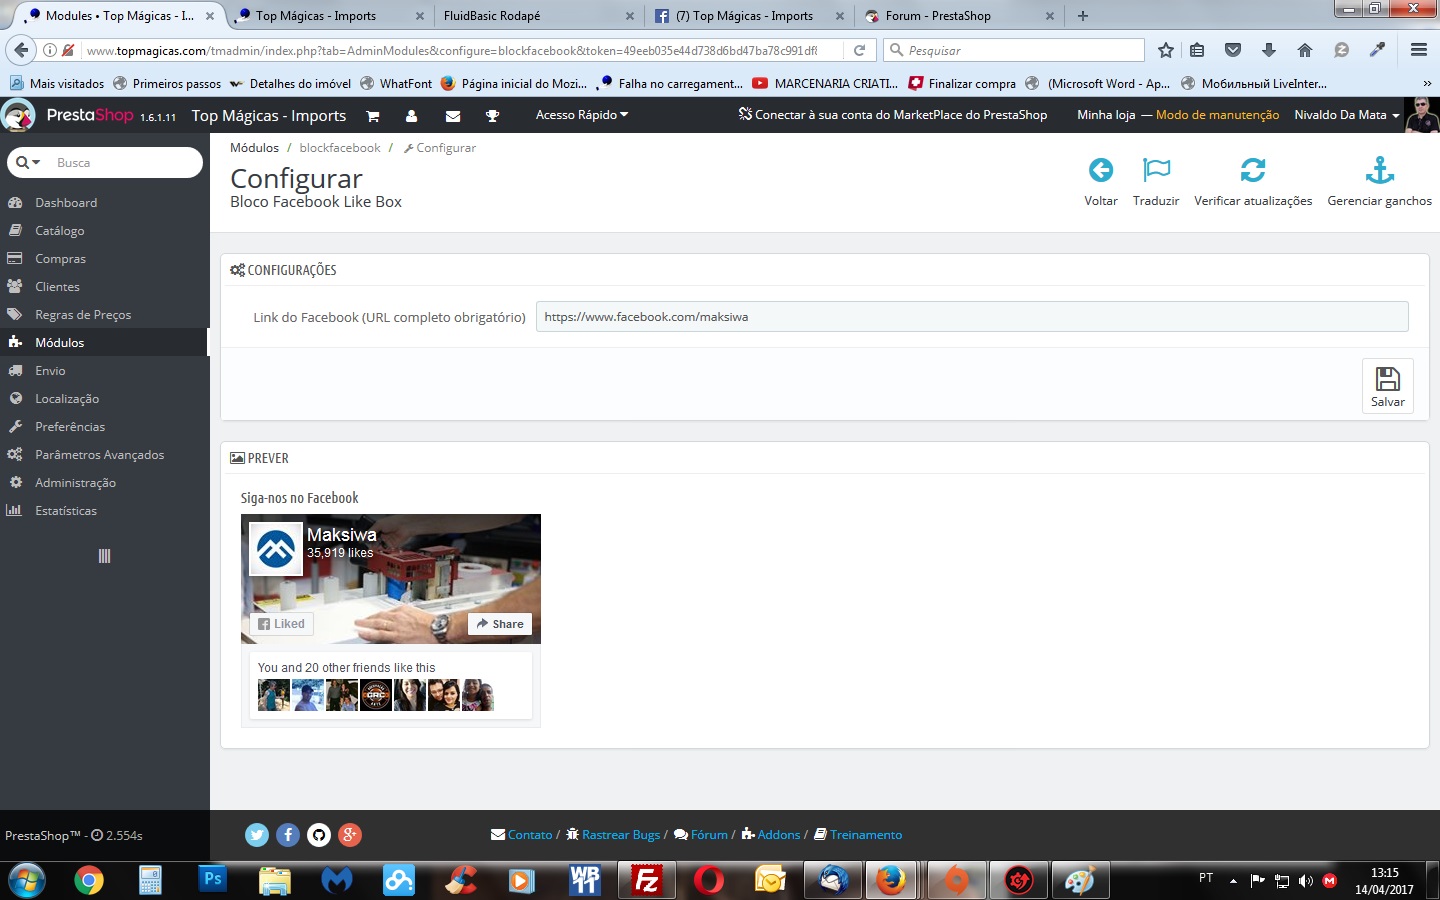The height and width of the screenshot is (900, 1440).
Task: Collapse the sidebar with the bars handle
Action: (x=104, y=556)
